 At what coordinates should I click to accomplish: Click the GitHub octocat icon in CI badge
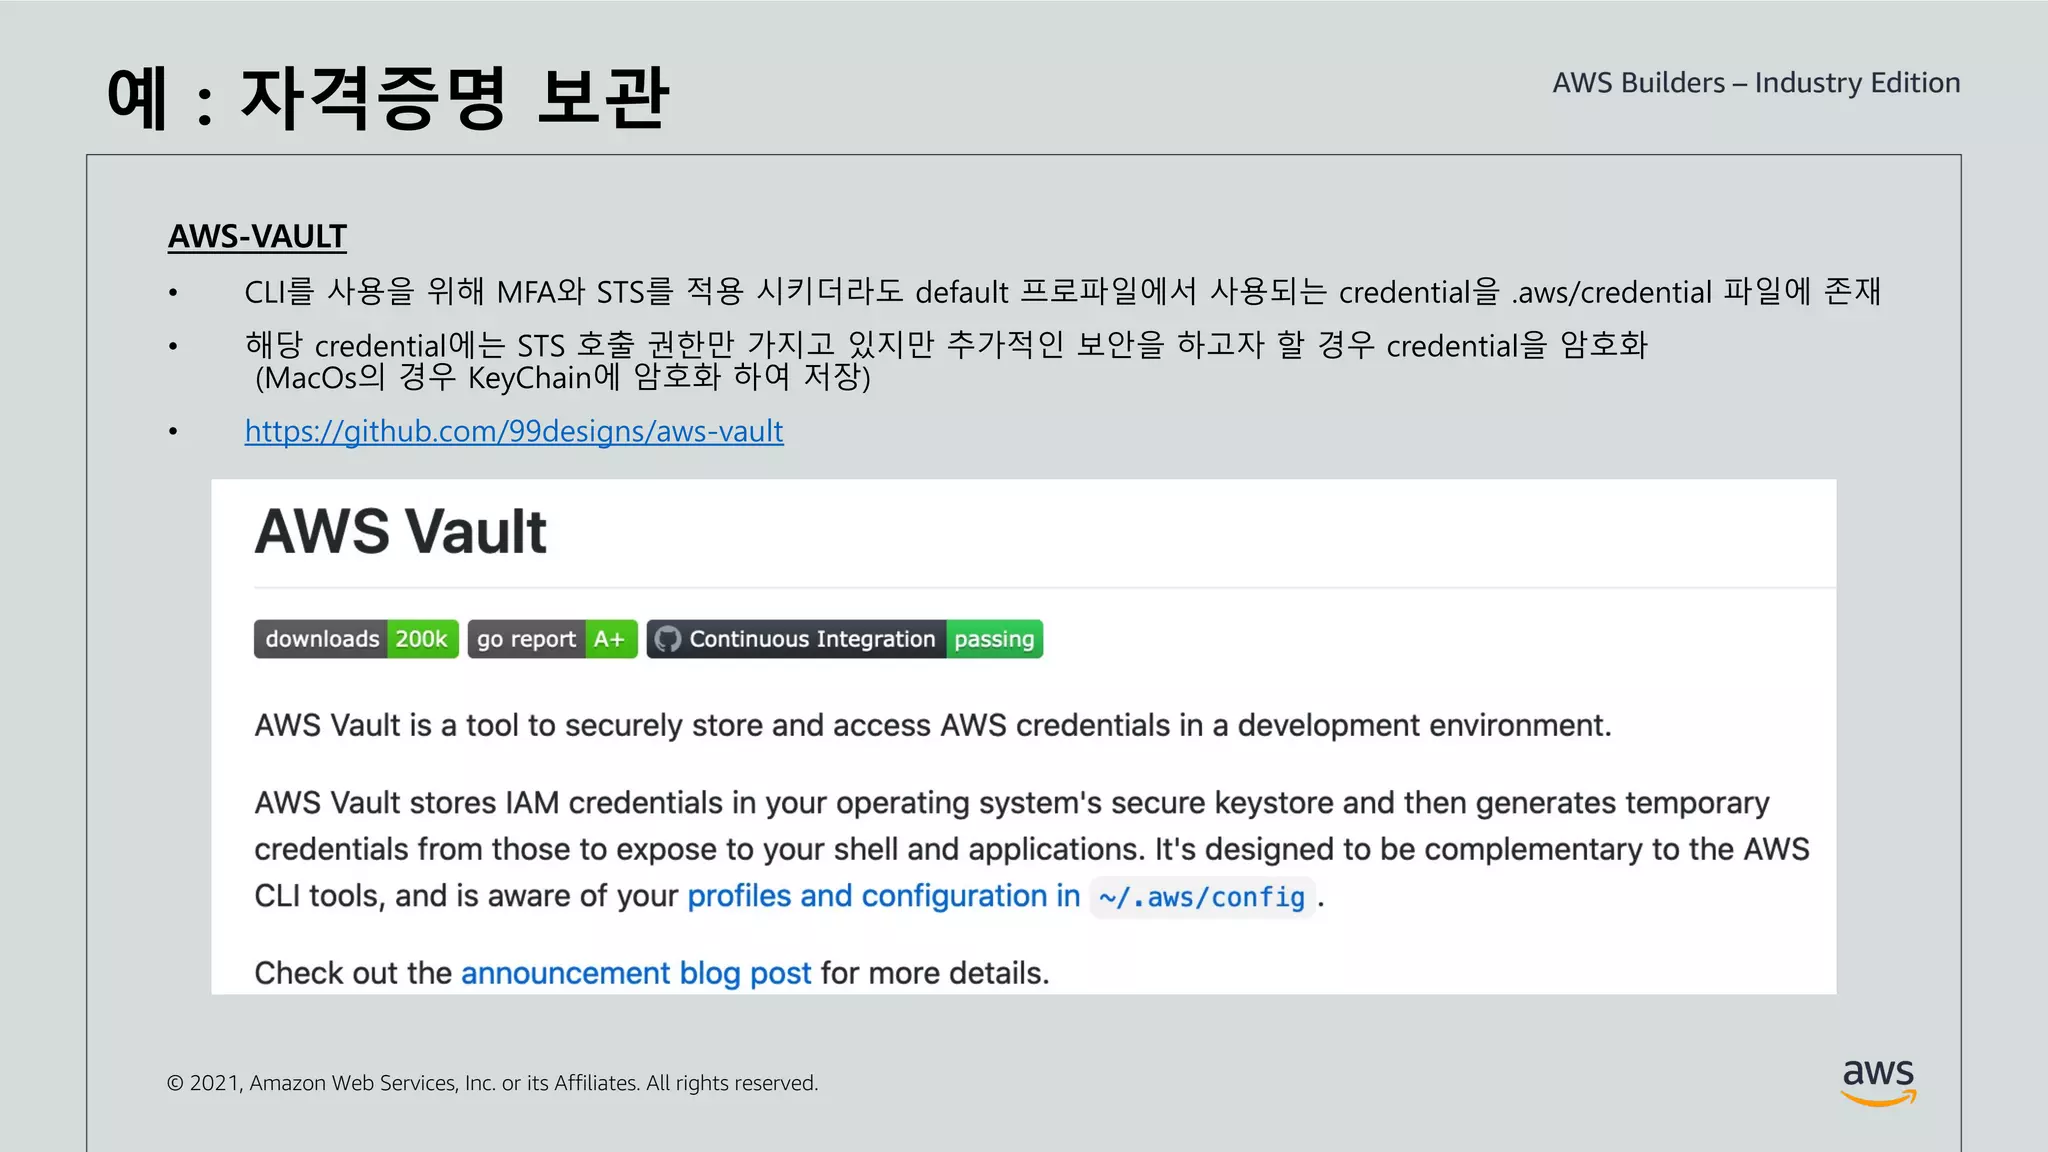pos(667,639)
